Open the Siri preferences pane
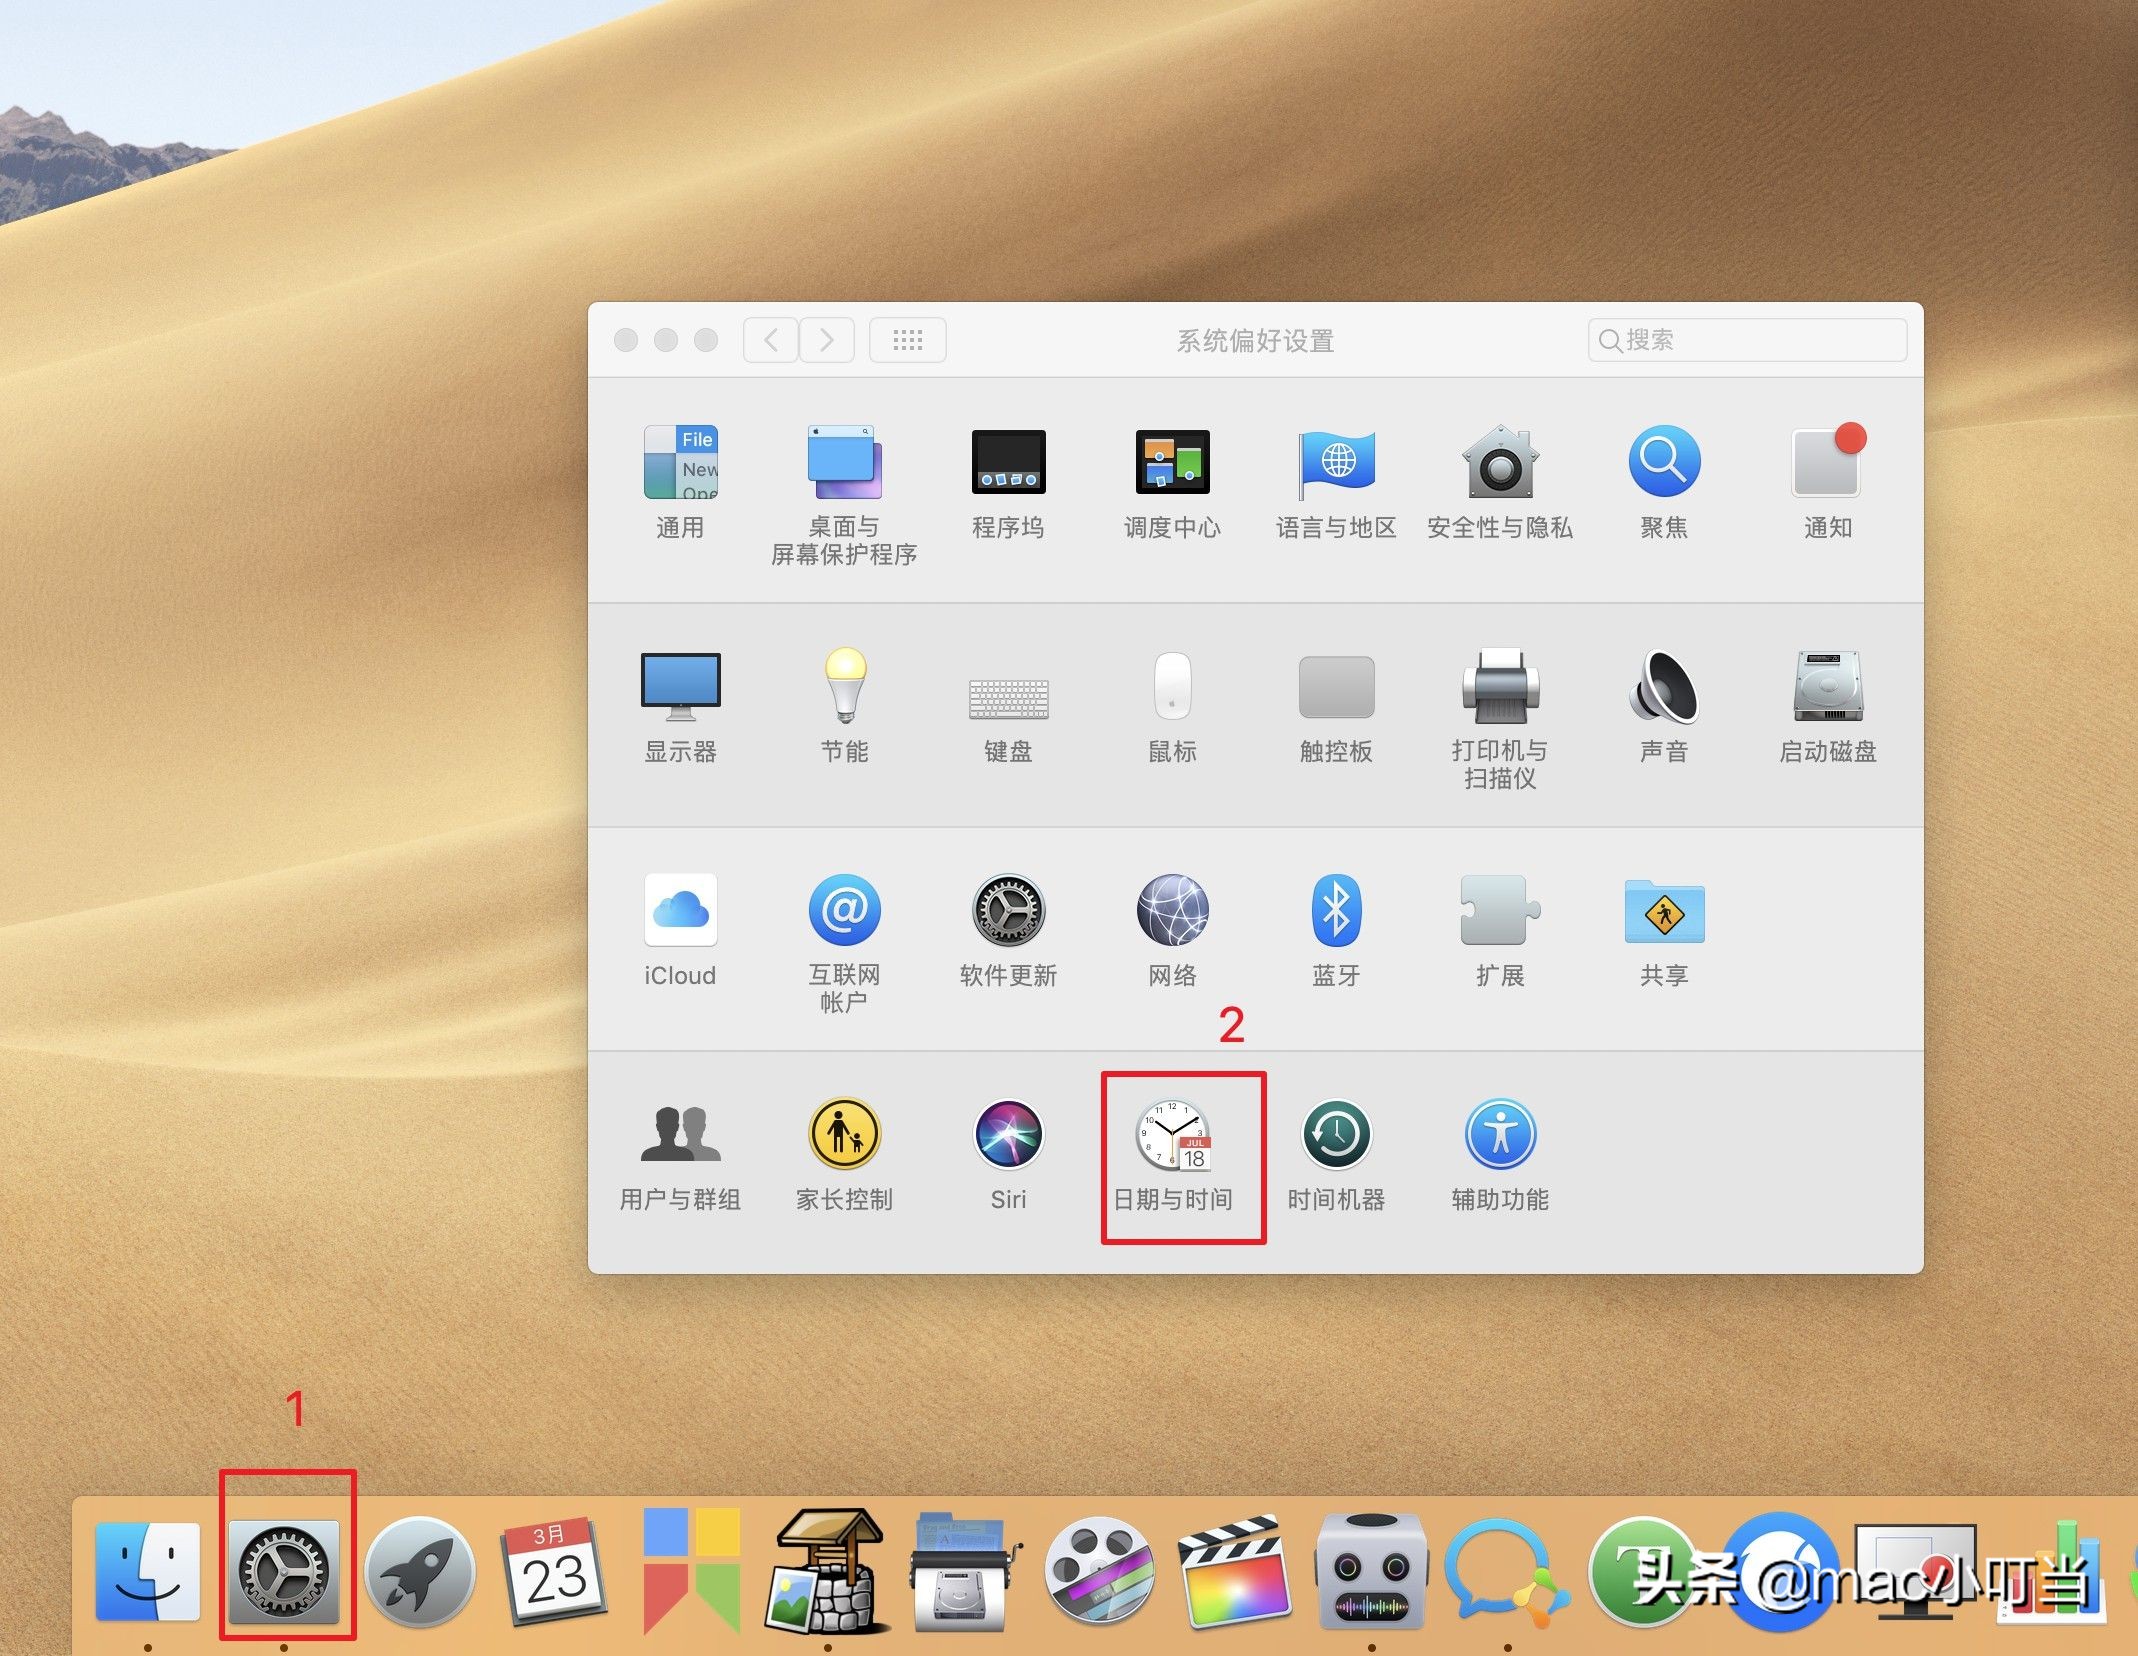Image resolution: width=2138 pixels, height=1656 pixels. [x=1008, y=1135]
